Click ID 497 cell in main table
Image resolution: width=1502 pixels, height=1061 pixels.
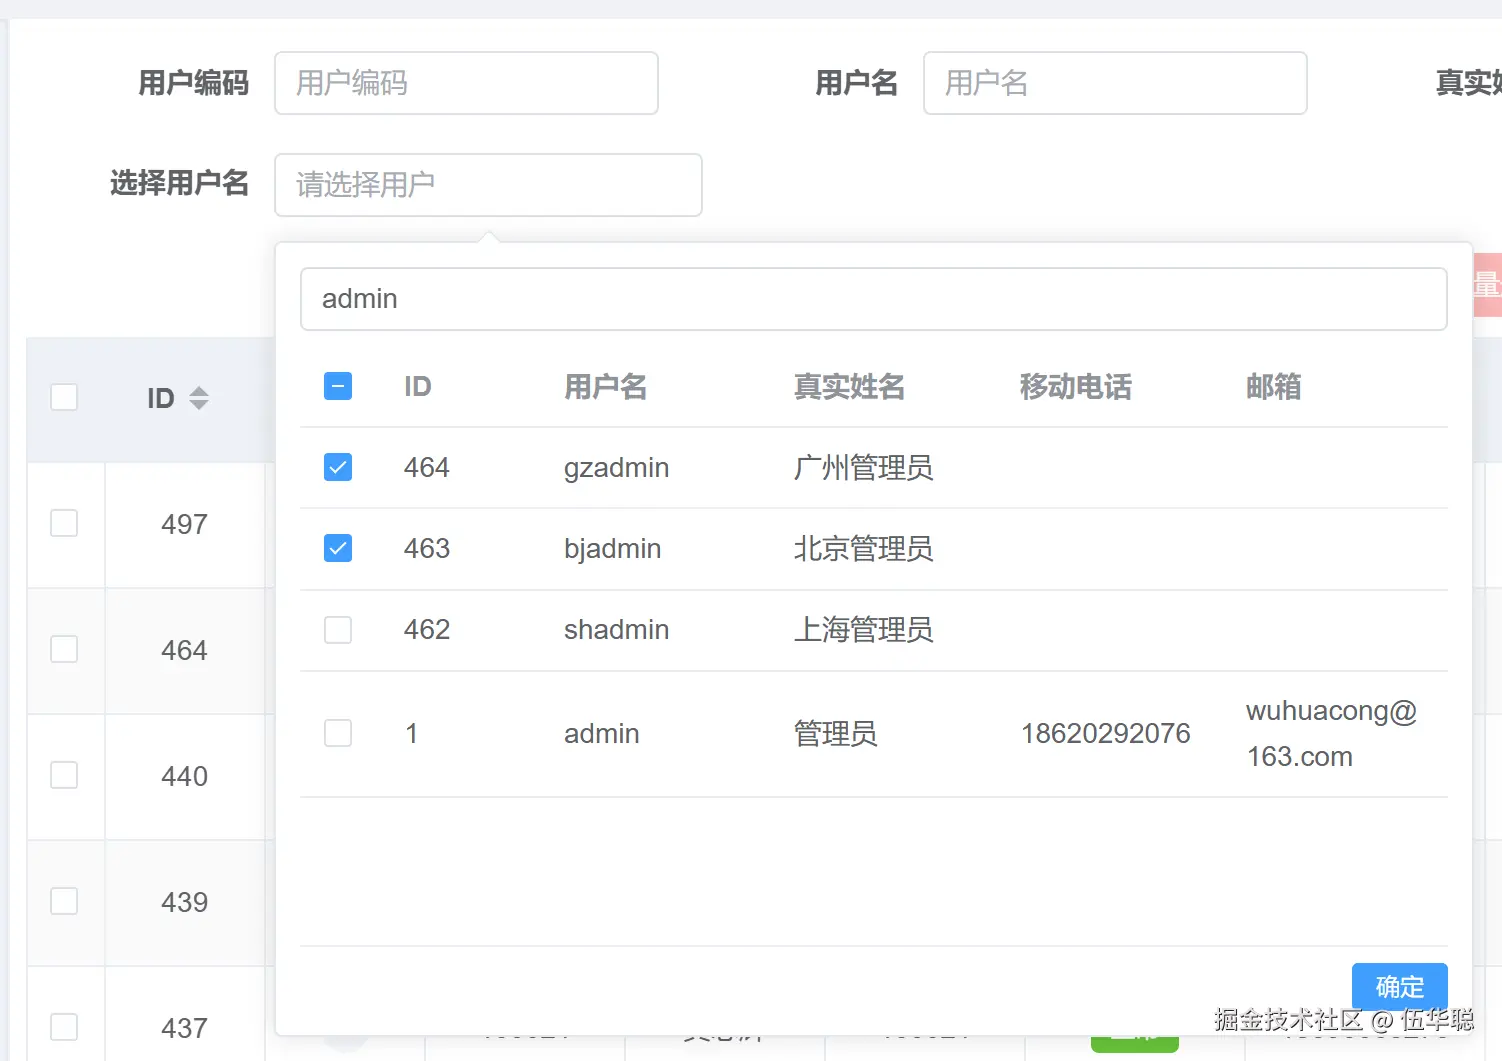pos(184,524)
